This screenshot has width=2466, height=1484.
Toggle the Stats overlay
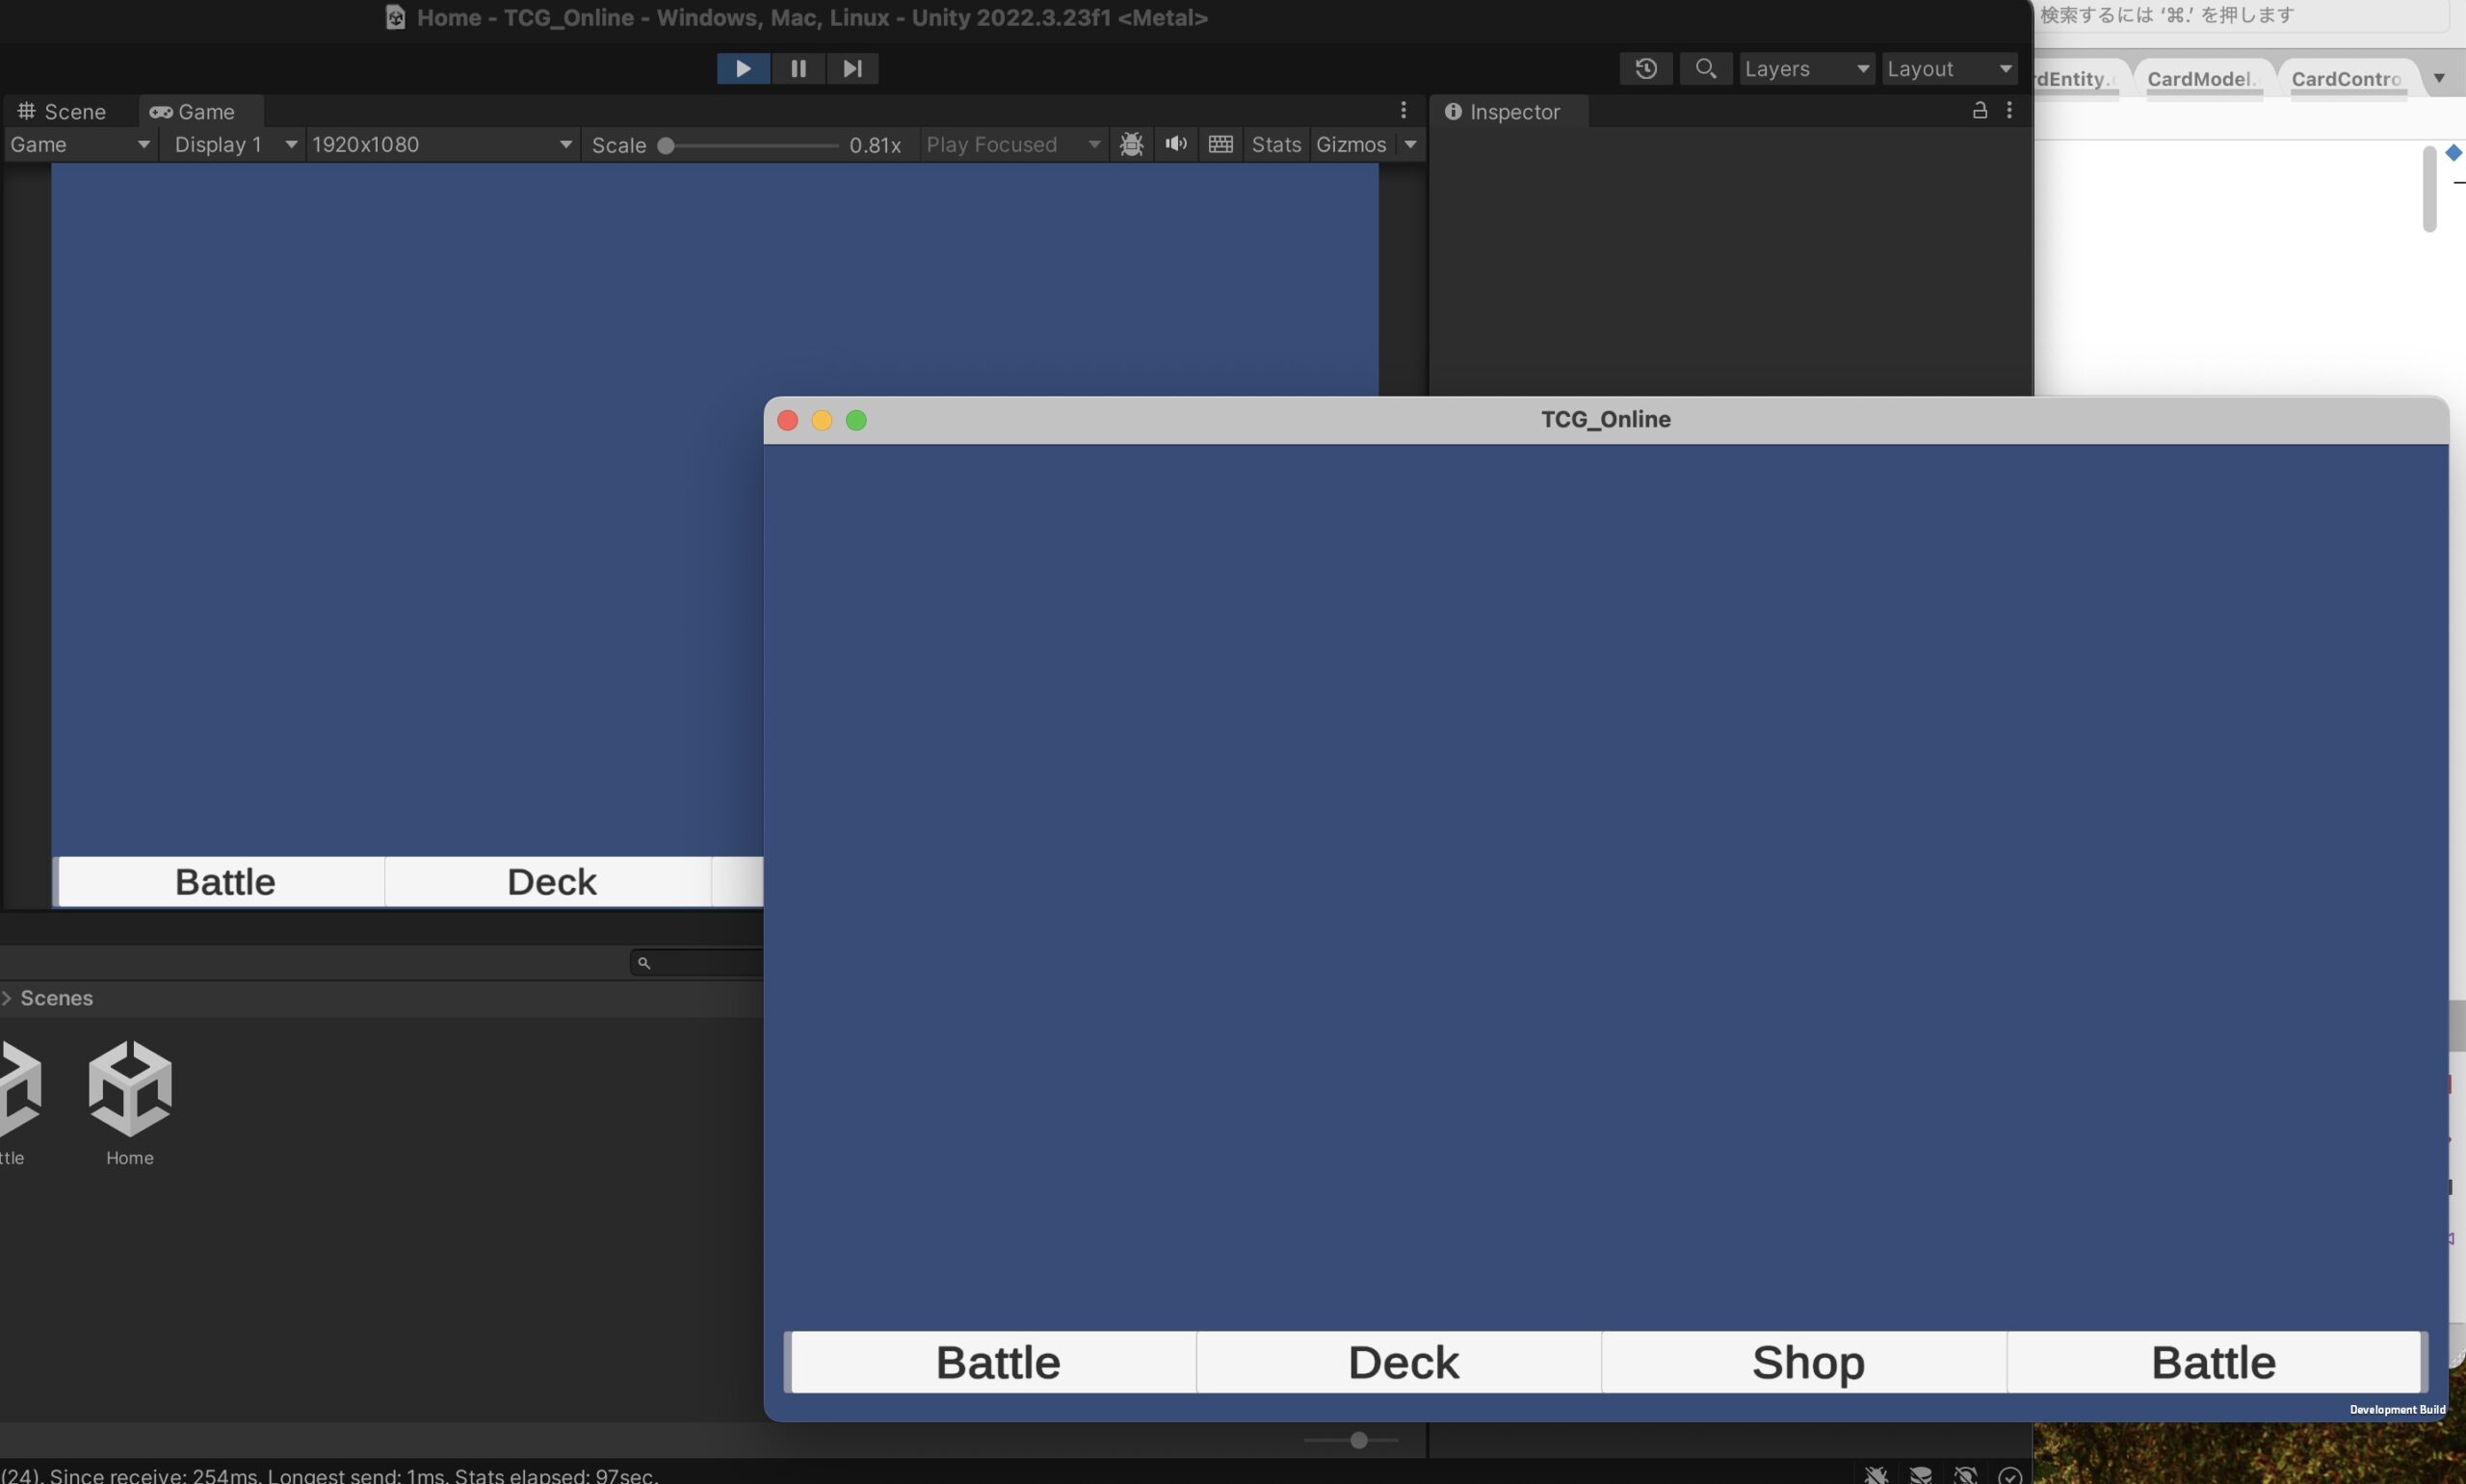[x=1275, y=144]
